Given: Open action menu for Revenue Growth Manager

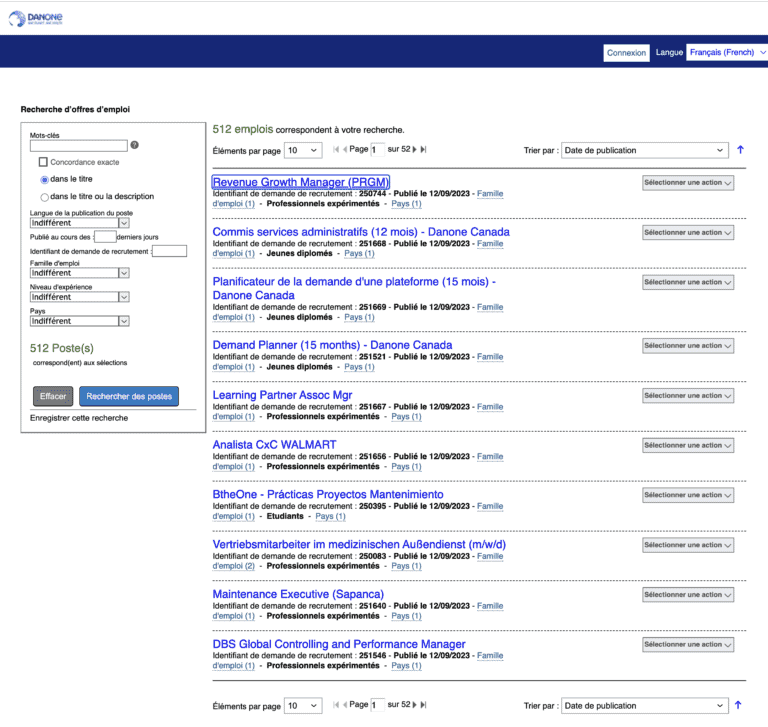Looking at the screenshot, I should click(x=688, y=183).
